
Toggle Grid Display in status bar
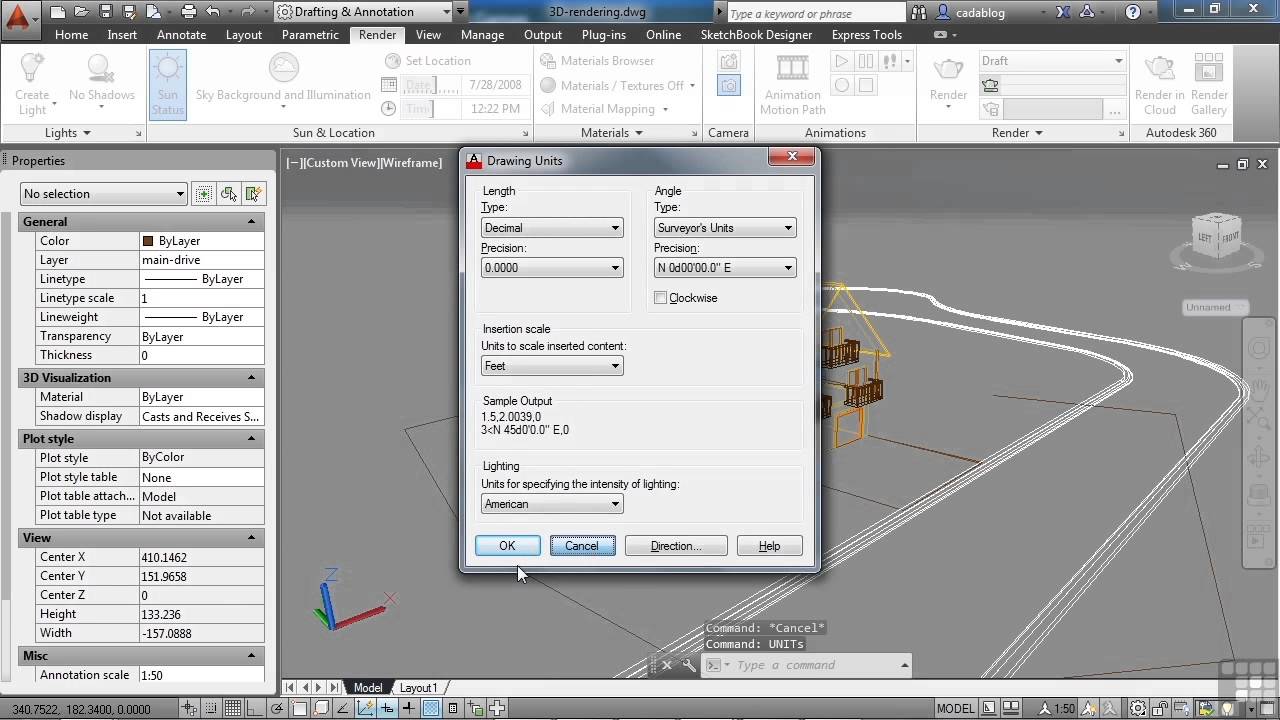point(233,709)
